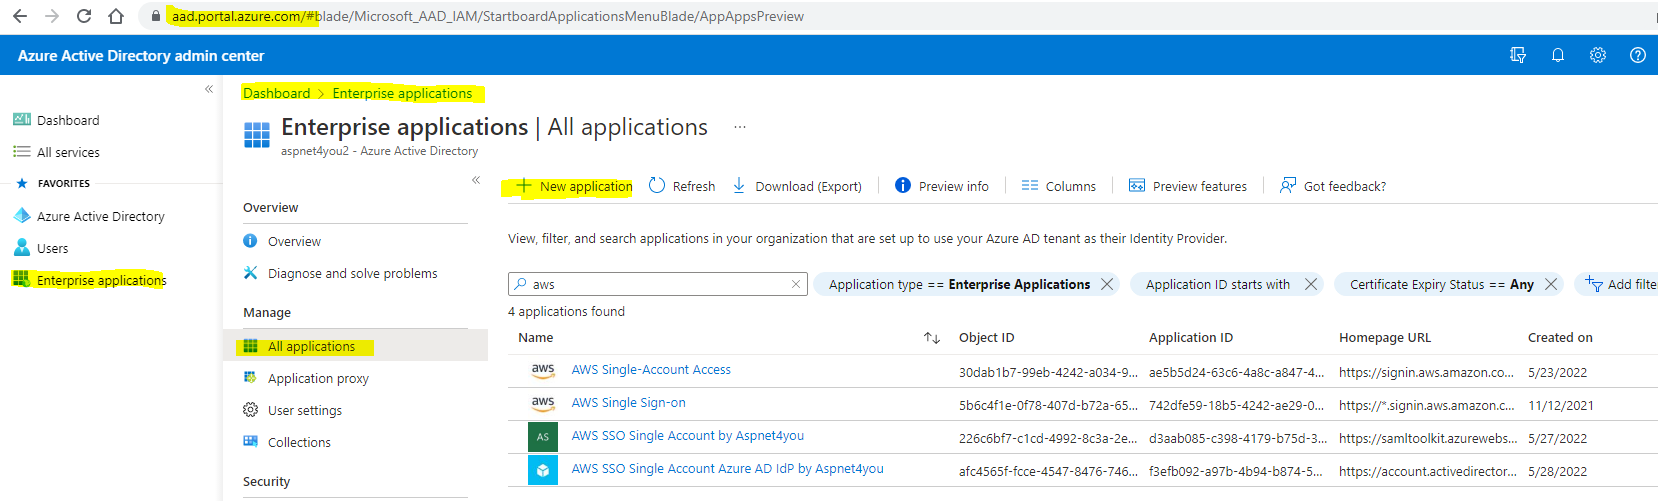Open Preview info

coord(942,186)
